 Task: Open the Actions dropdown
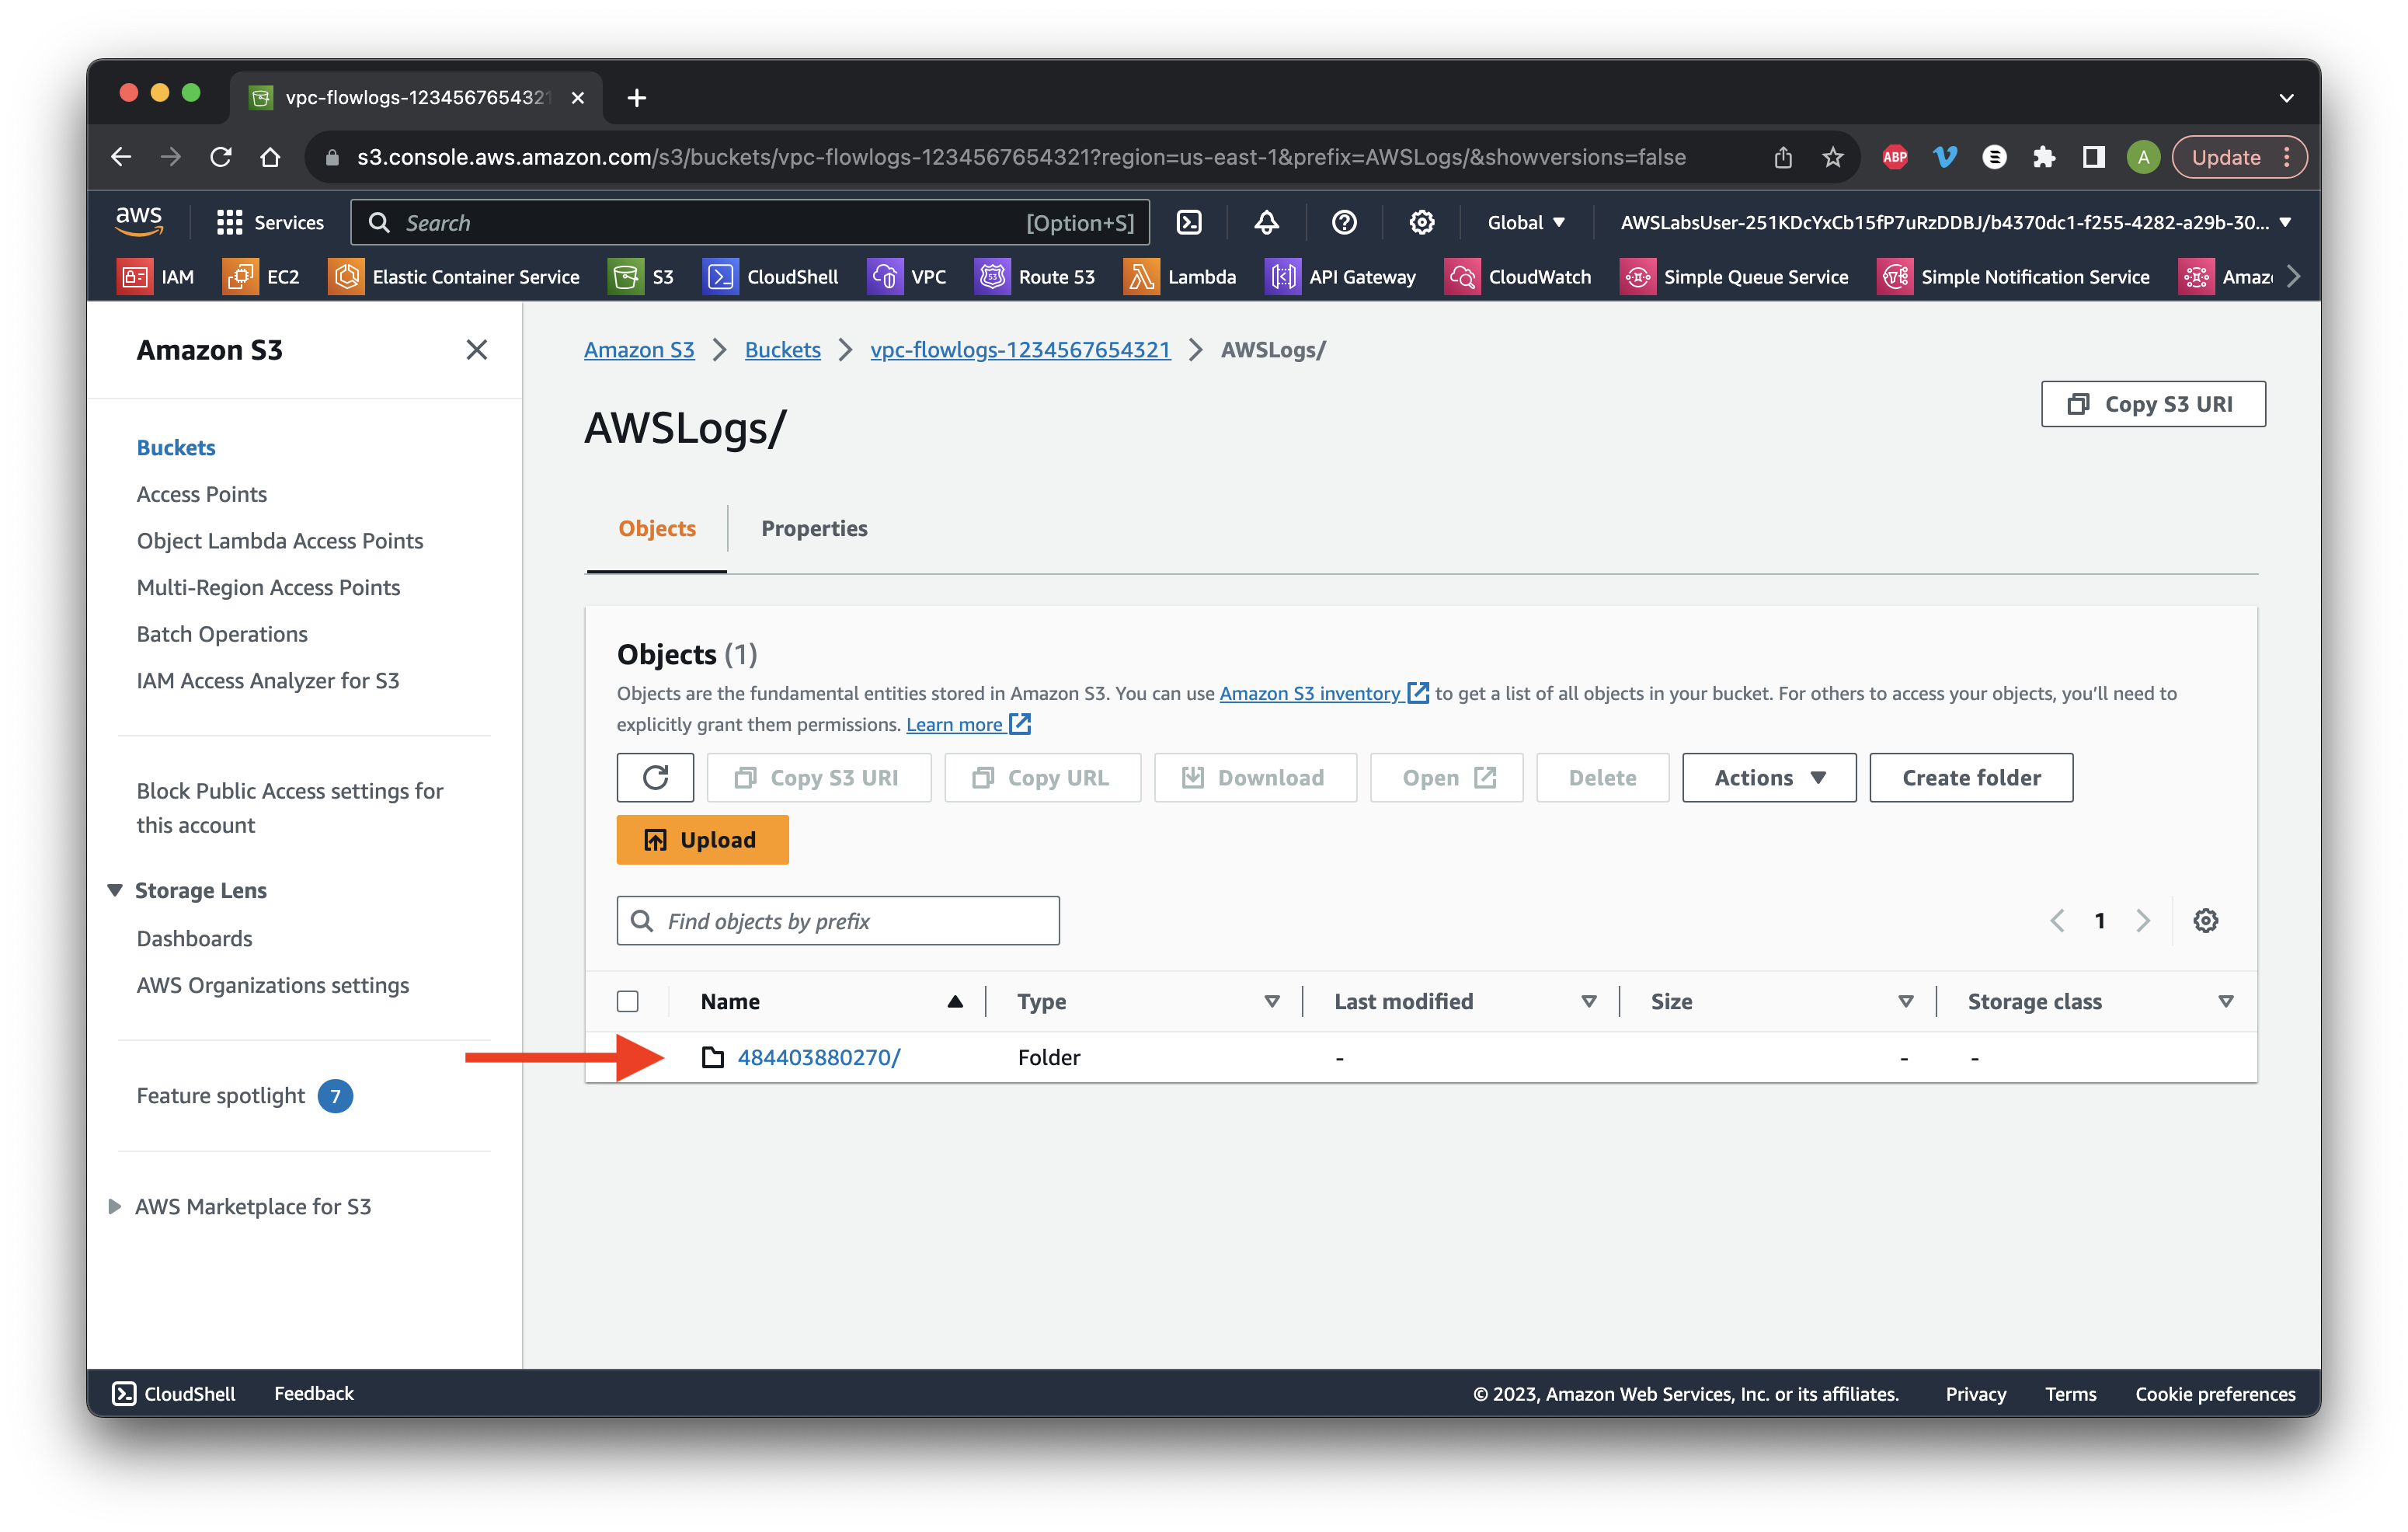coord(1769,777)
